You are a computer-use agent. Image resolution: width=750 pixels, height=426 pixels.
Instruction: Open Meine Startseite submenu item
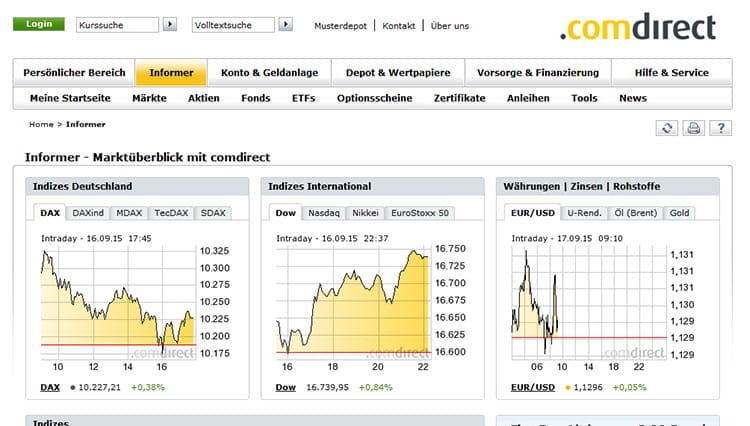(x=70, y=98)
